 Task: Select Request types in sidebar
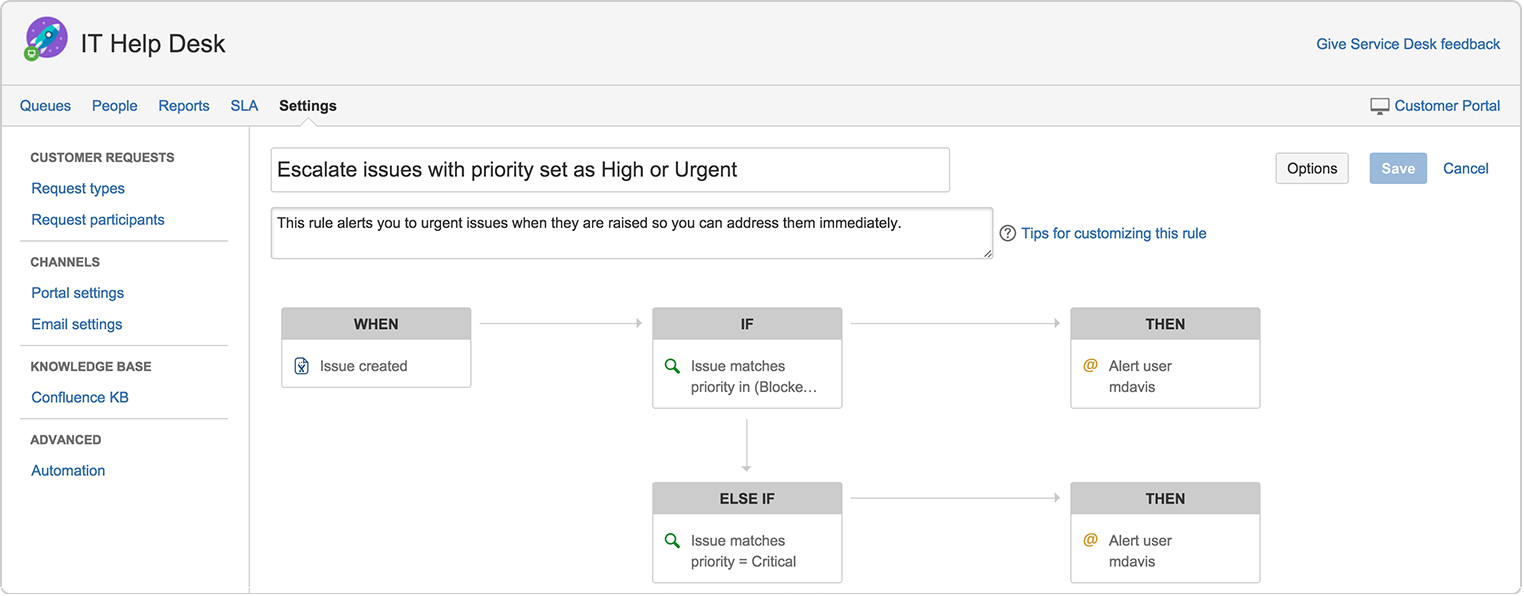click(x=78, y=189)
